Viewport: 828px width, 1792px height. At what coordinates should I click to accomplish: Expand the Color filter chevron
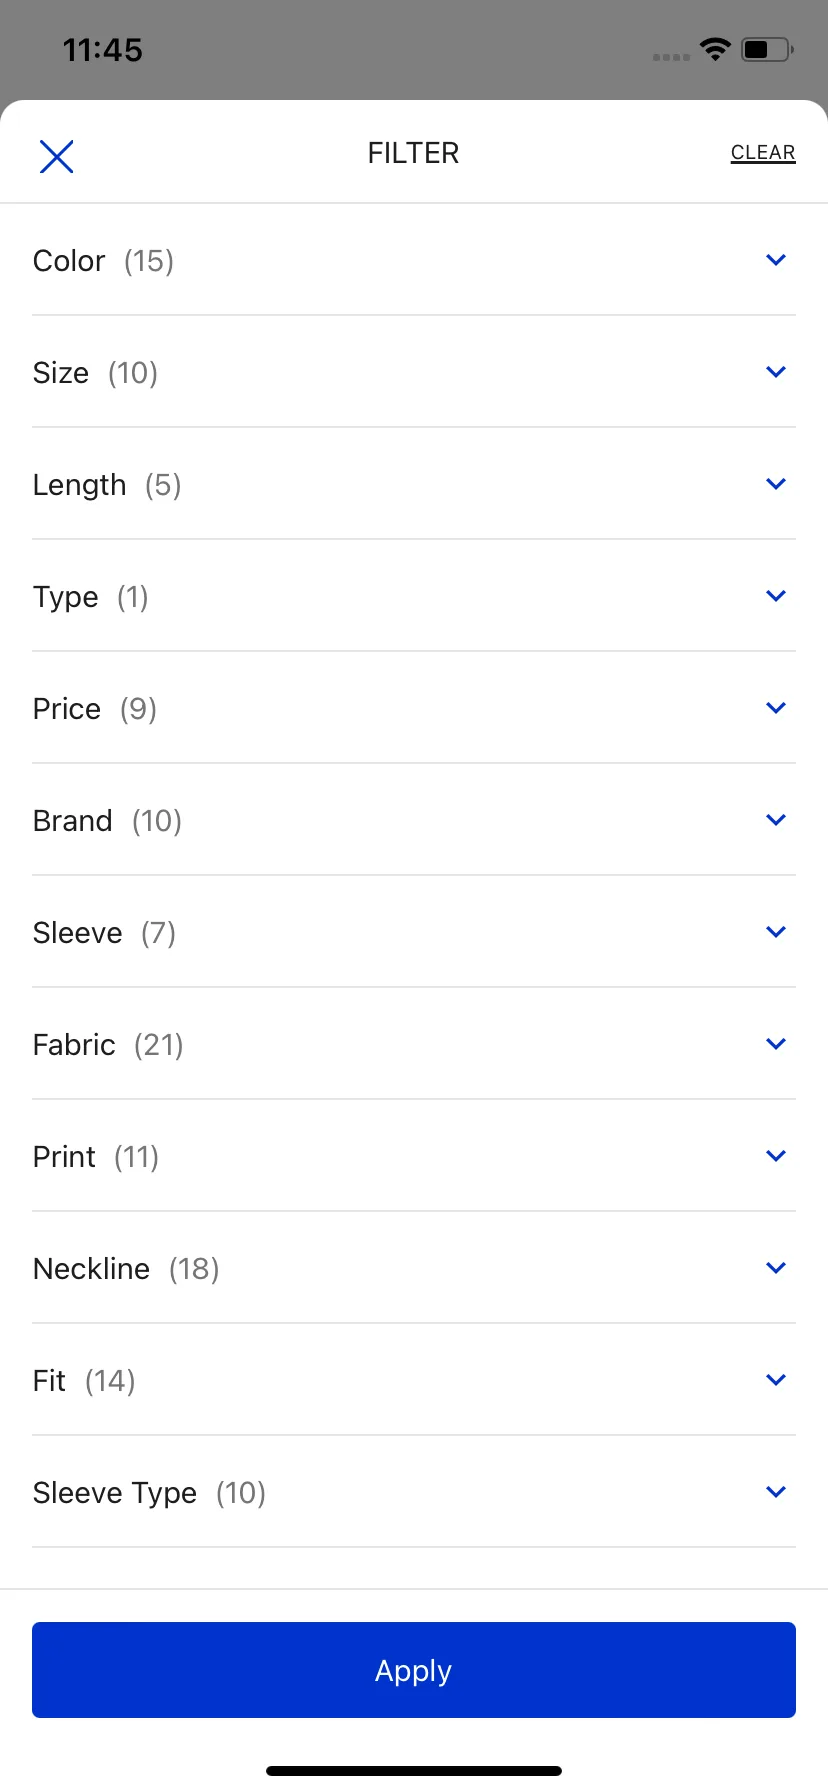[776, 260]
